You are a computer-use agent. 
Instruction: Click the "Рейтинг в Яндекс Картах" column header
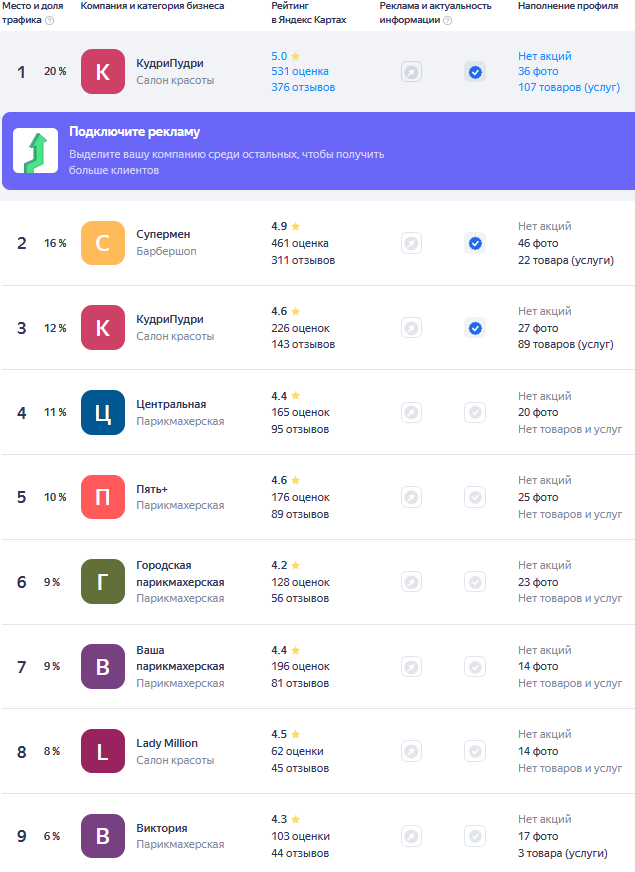click(x=309, y=13)
